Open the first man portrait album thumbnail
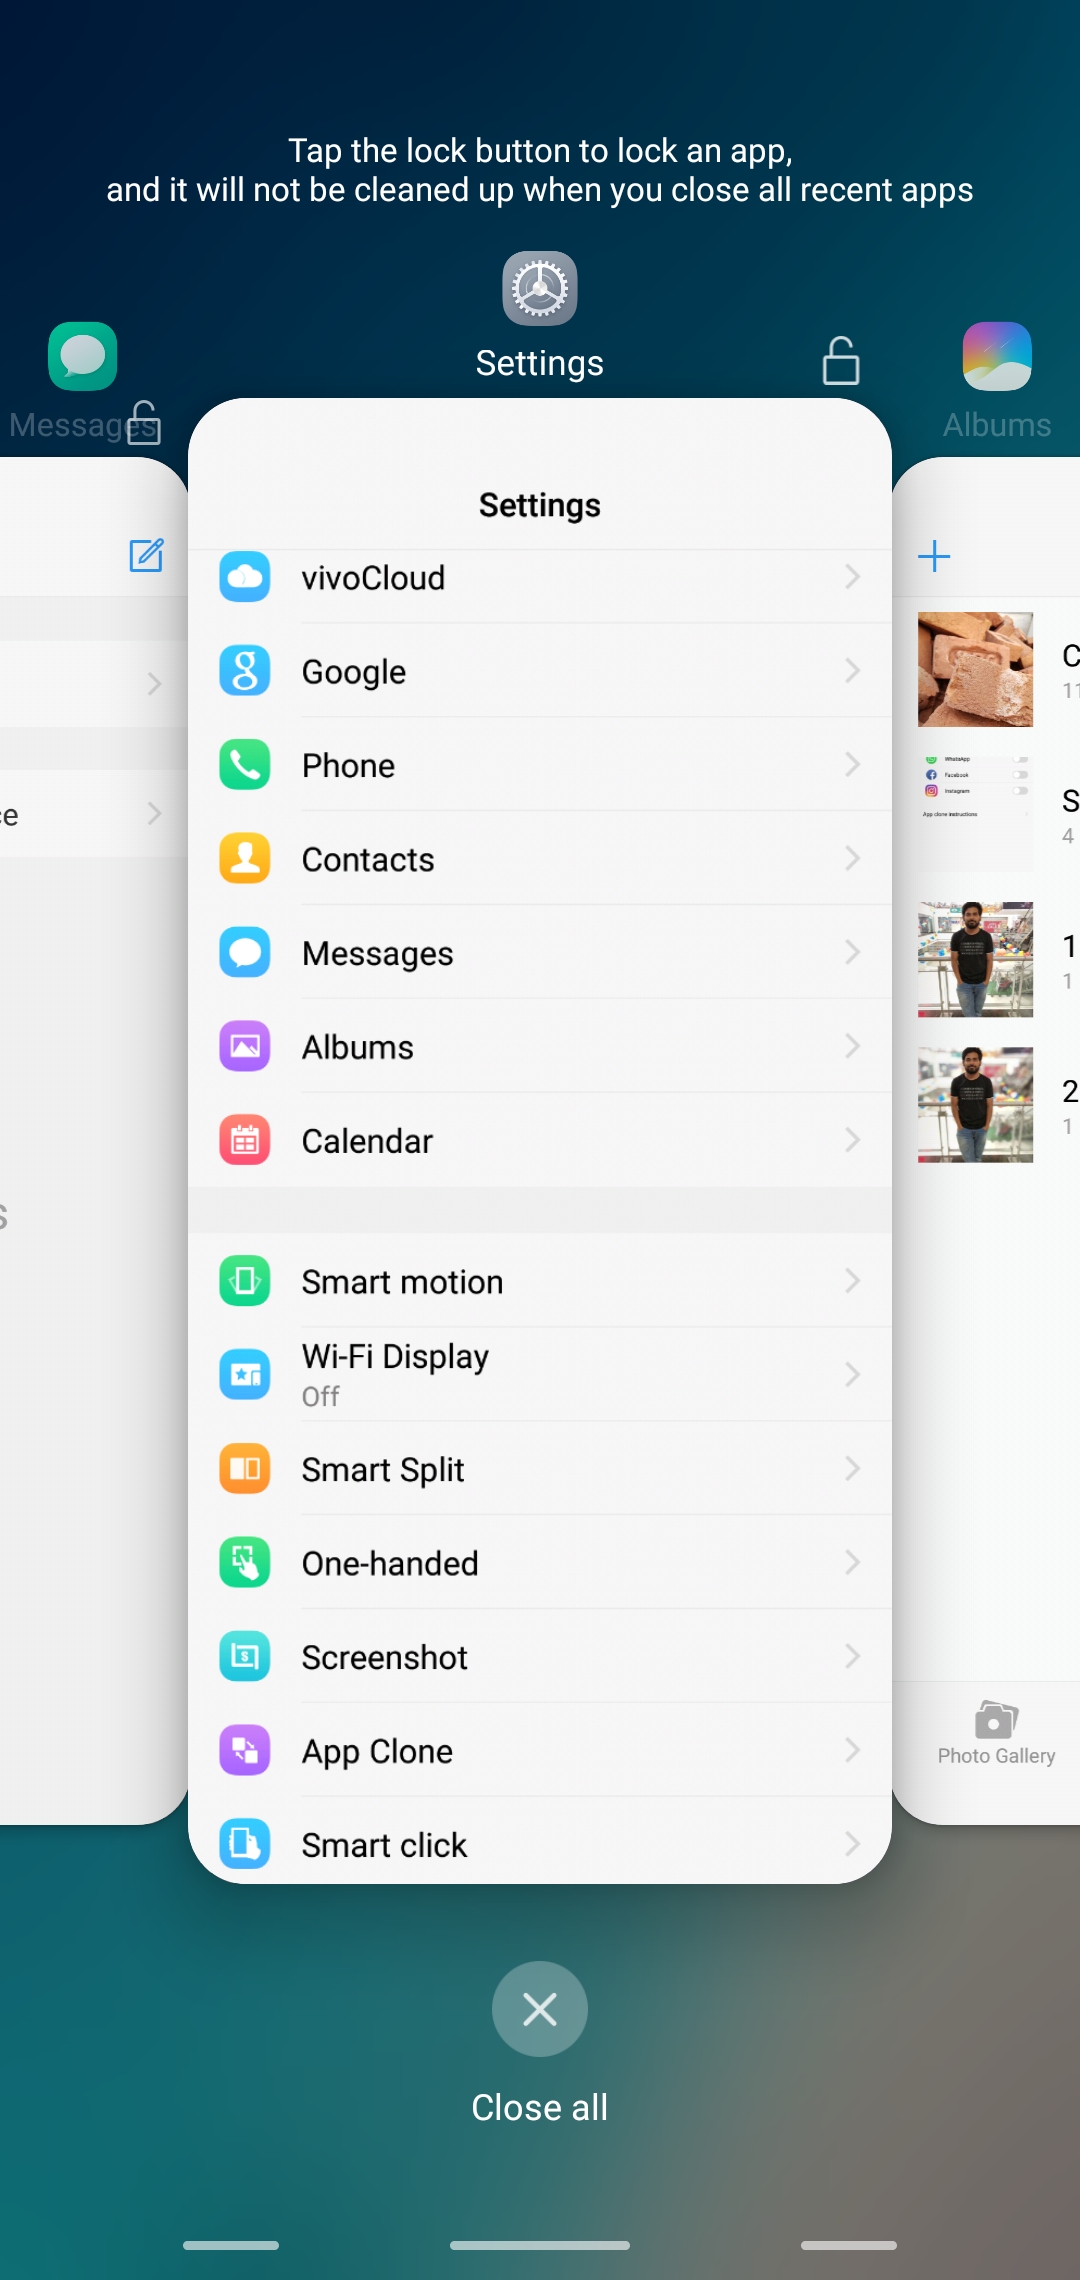 (x=975, y=959)
